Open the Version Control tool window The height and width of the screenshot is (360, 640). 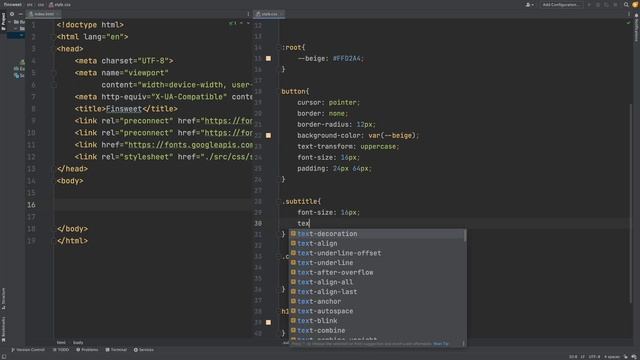(x=28, y=350)
